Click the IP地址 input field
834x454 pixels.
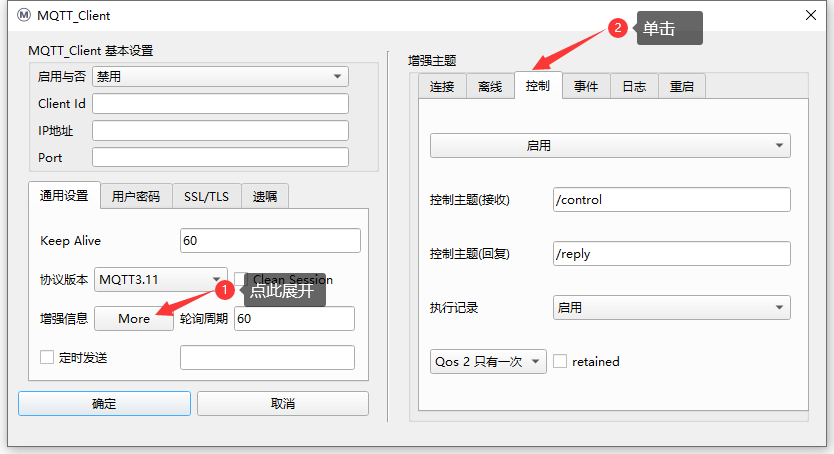pyautogui.click(x=220, y=131)
